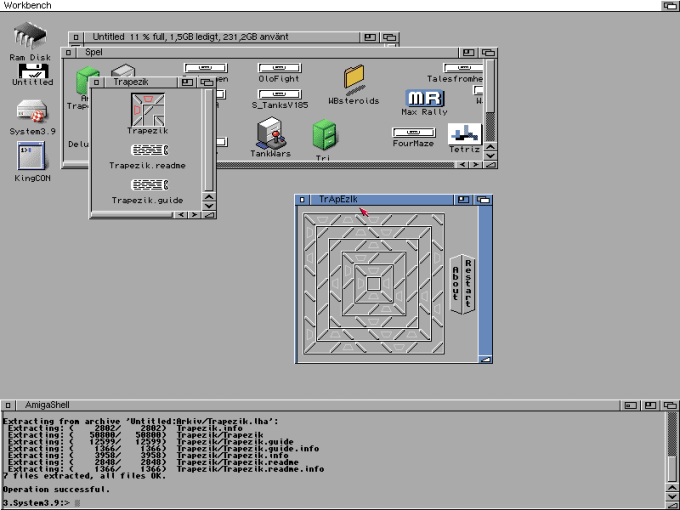
Task: Zoom the Spel window
Action: [468, 52]
